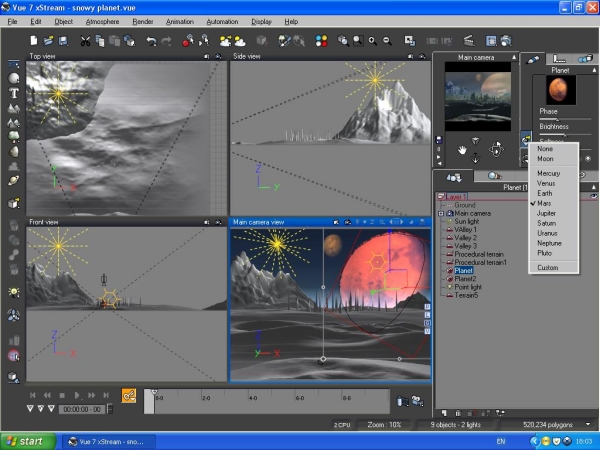Screen dimensions: 600x450
Task: Switch to the Animation properties tab
Action: (x=585, y=59)
